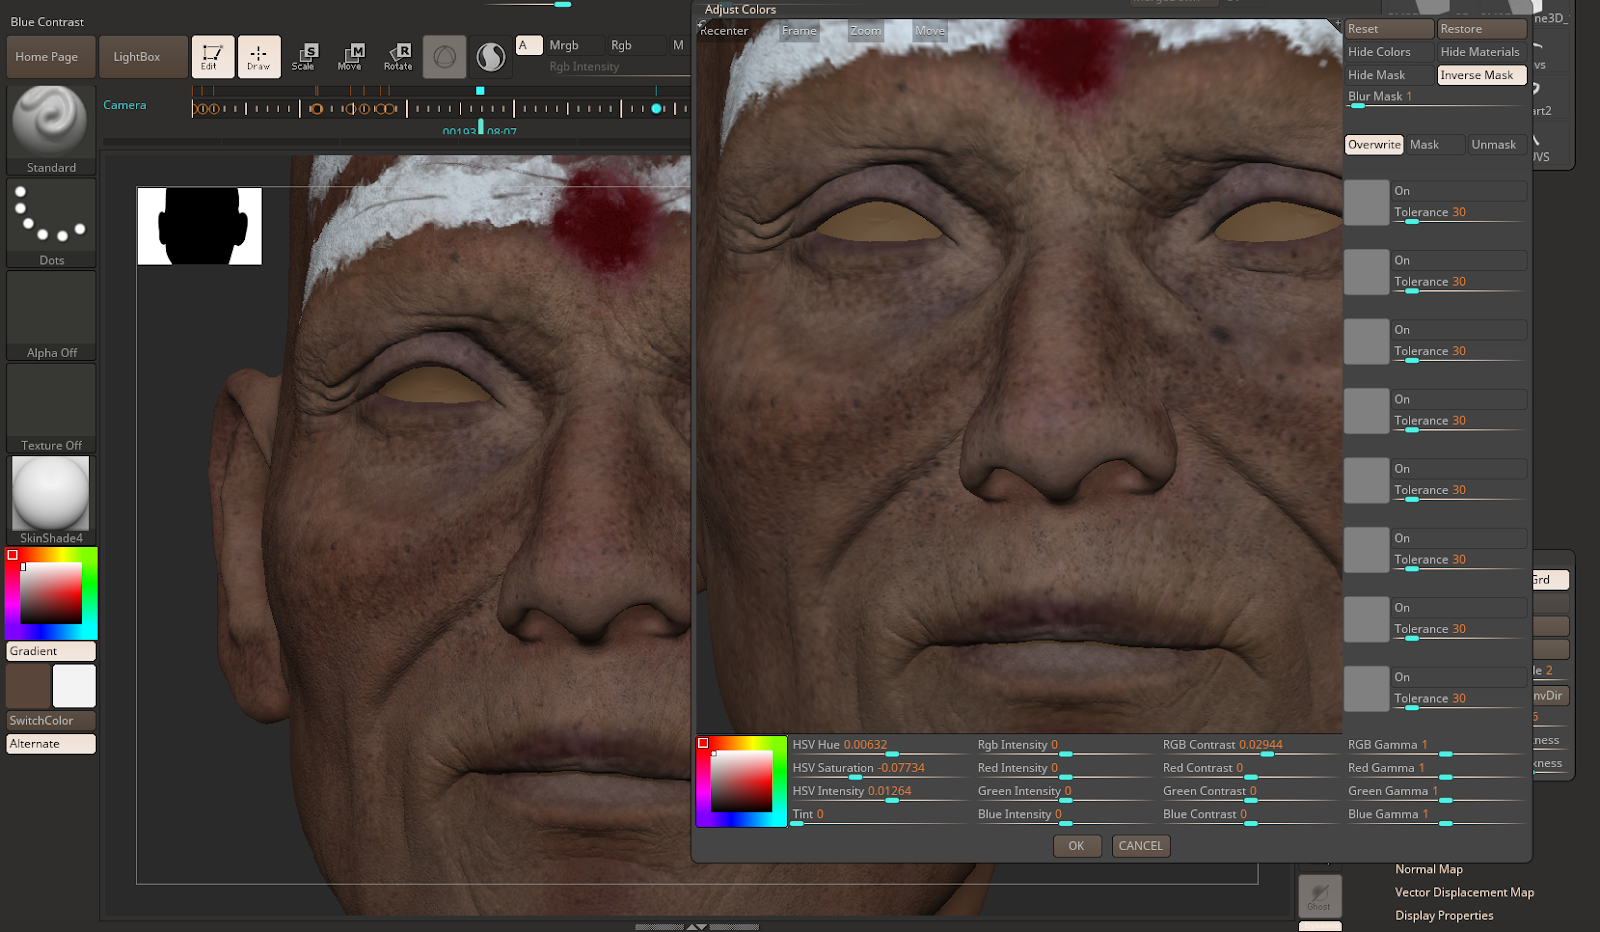Expand the Normal Map section
Viewport: 1600px width, 932px height.
[x=1428, y=869]
